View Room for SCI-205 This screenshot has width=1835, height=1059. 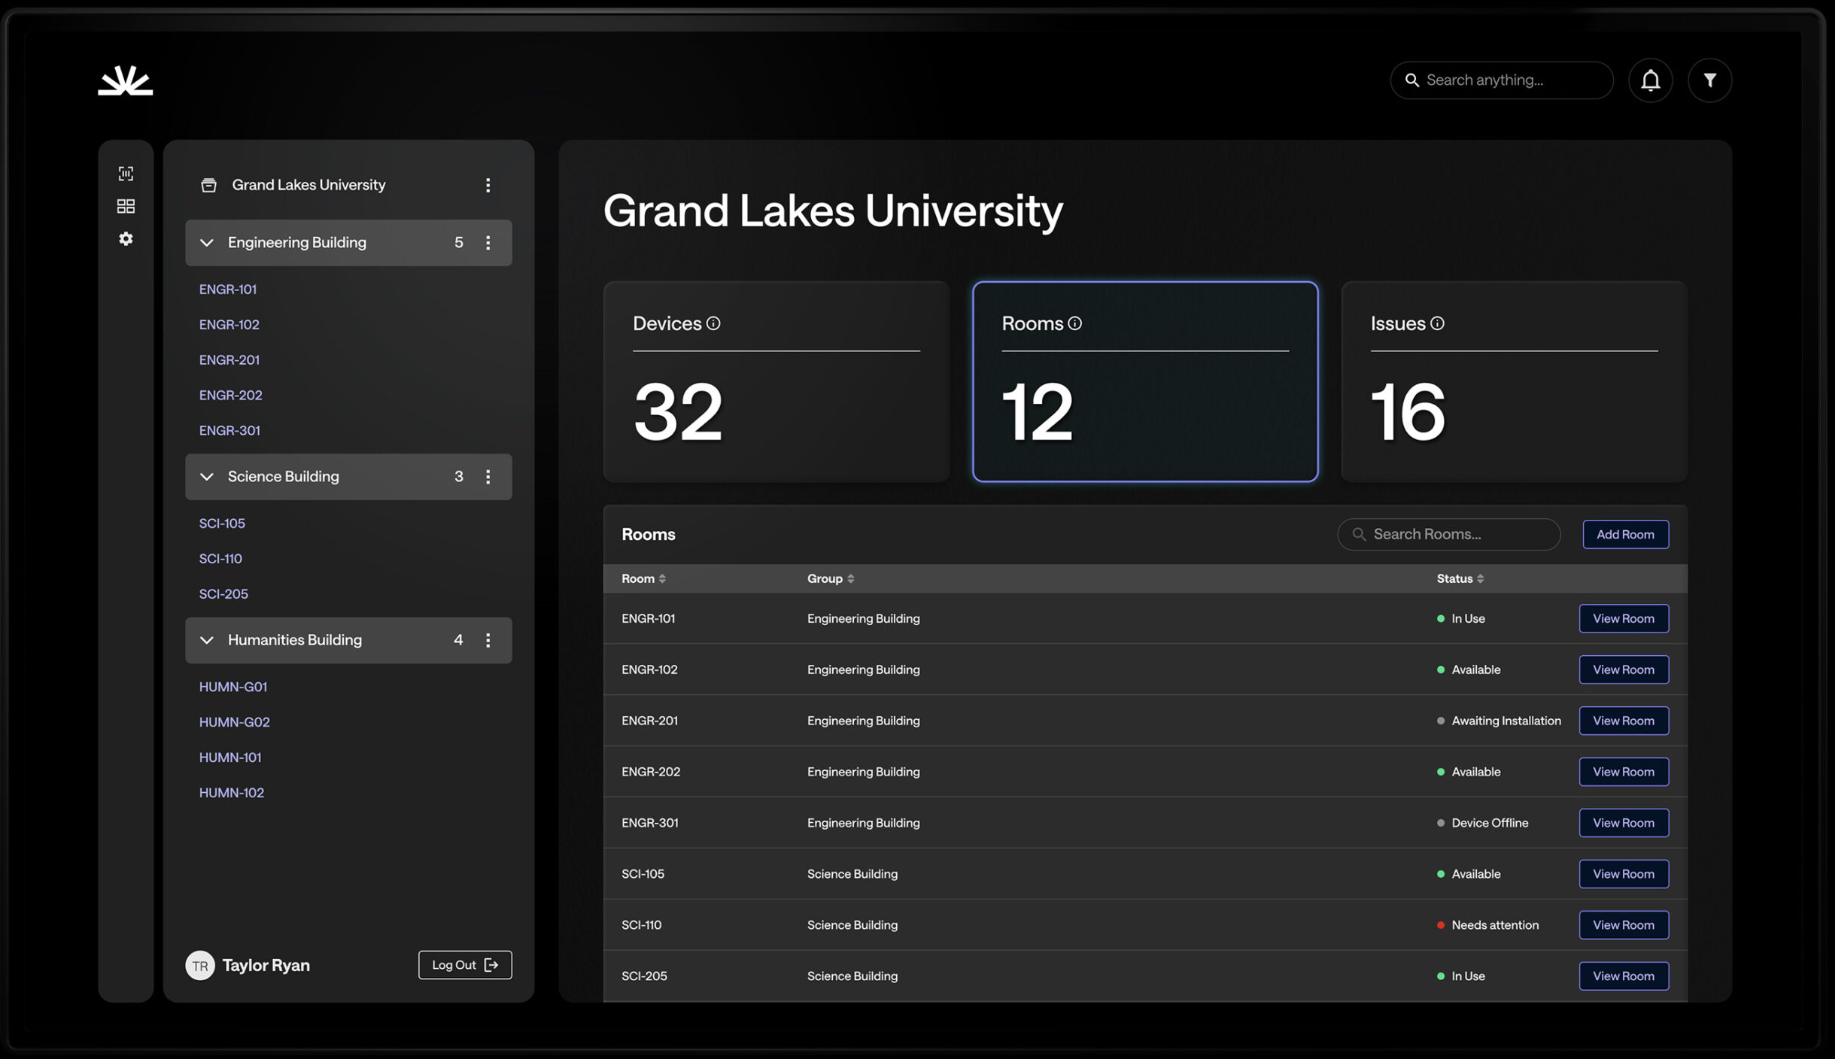click(1624, 976)
